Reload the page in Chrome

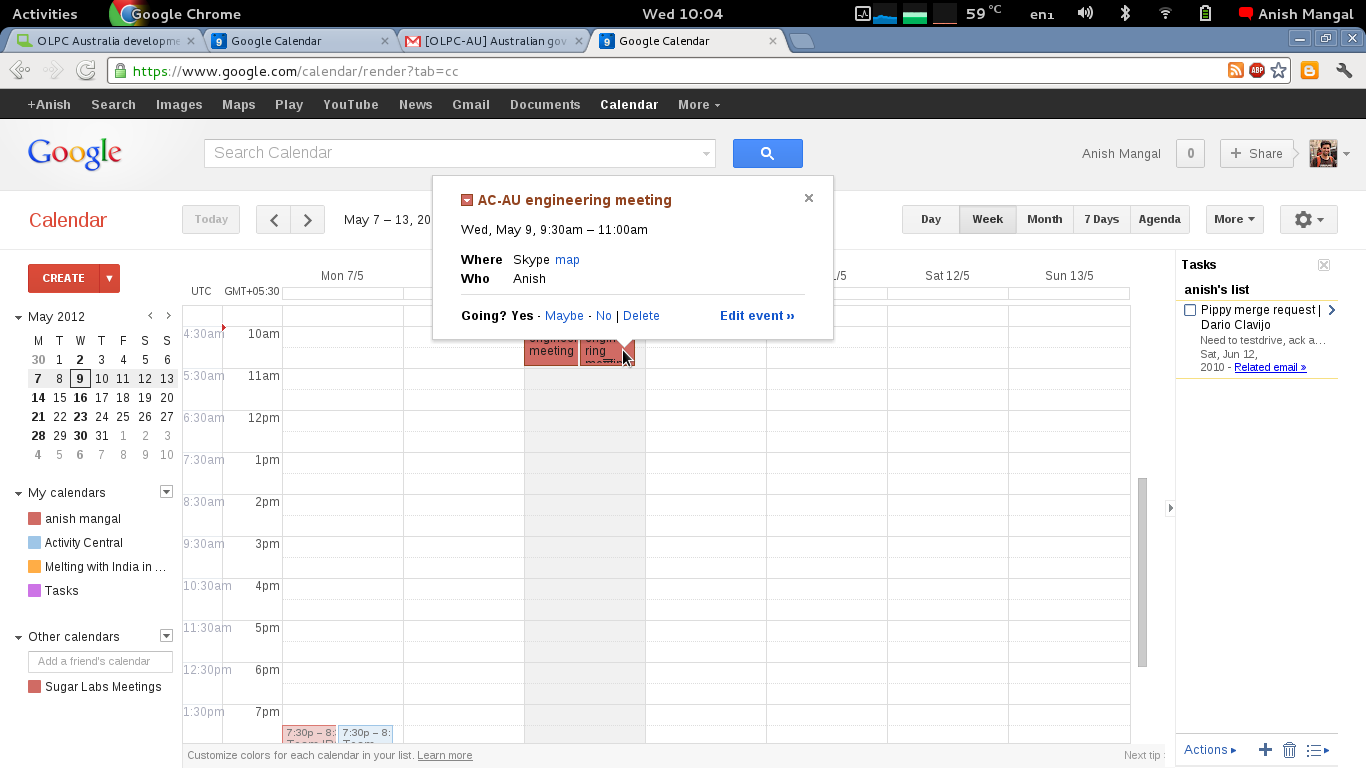coord(86,71)
